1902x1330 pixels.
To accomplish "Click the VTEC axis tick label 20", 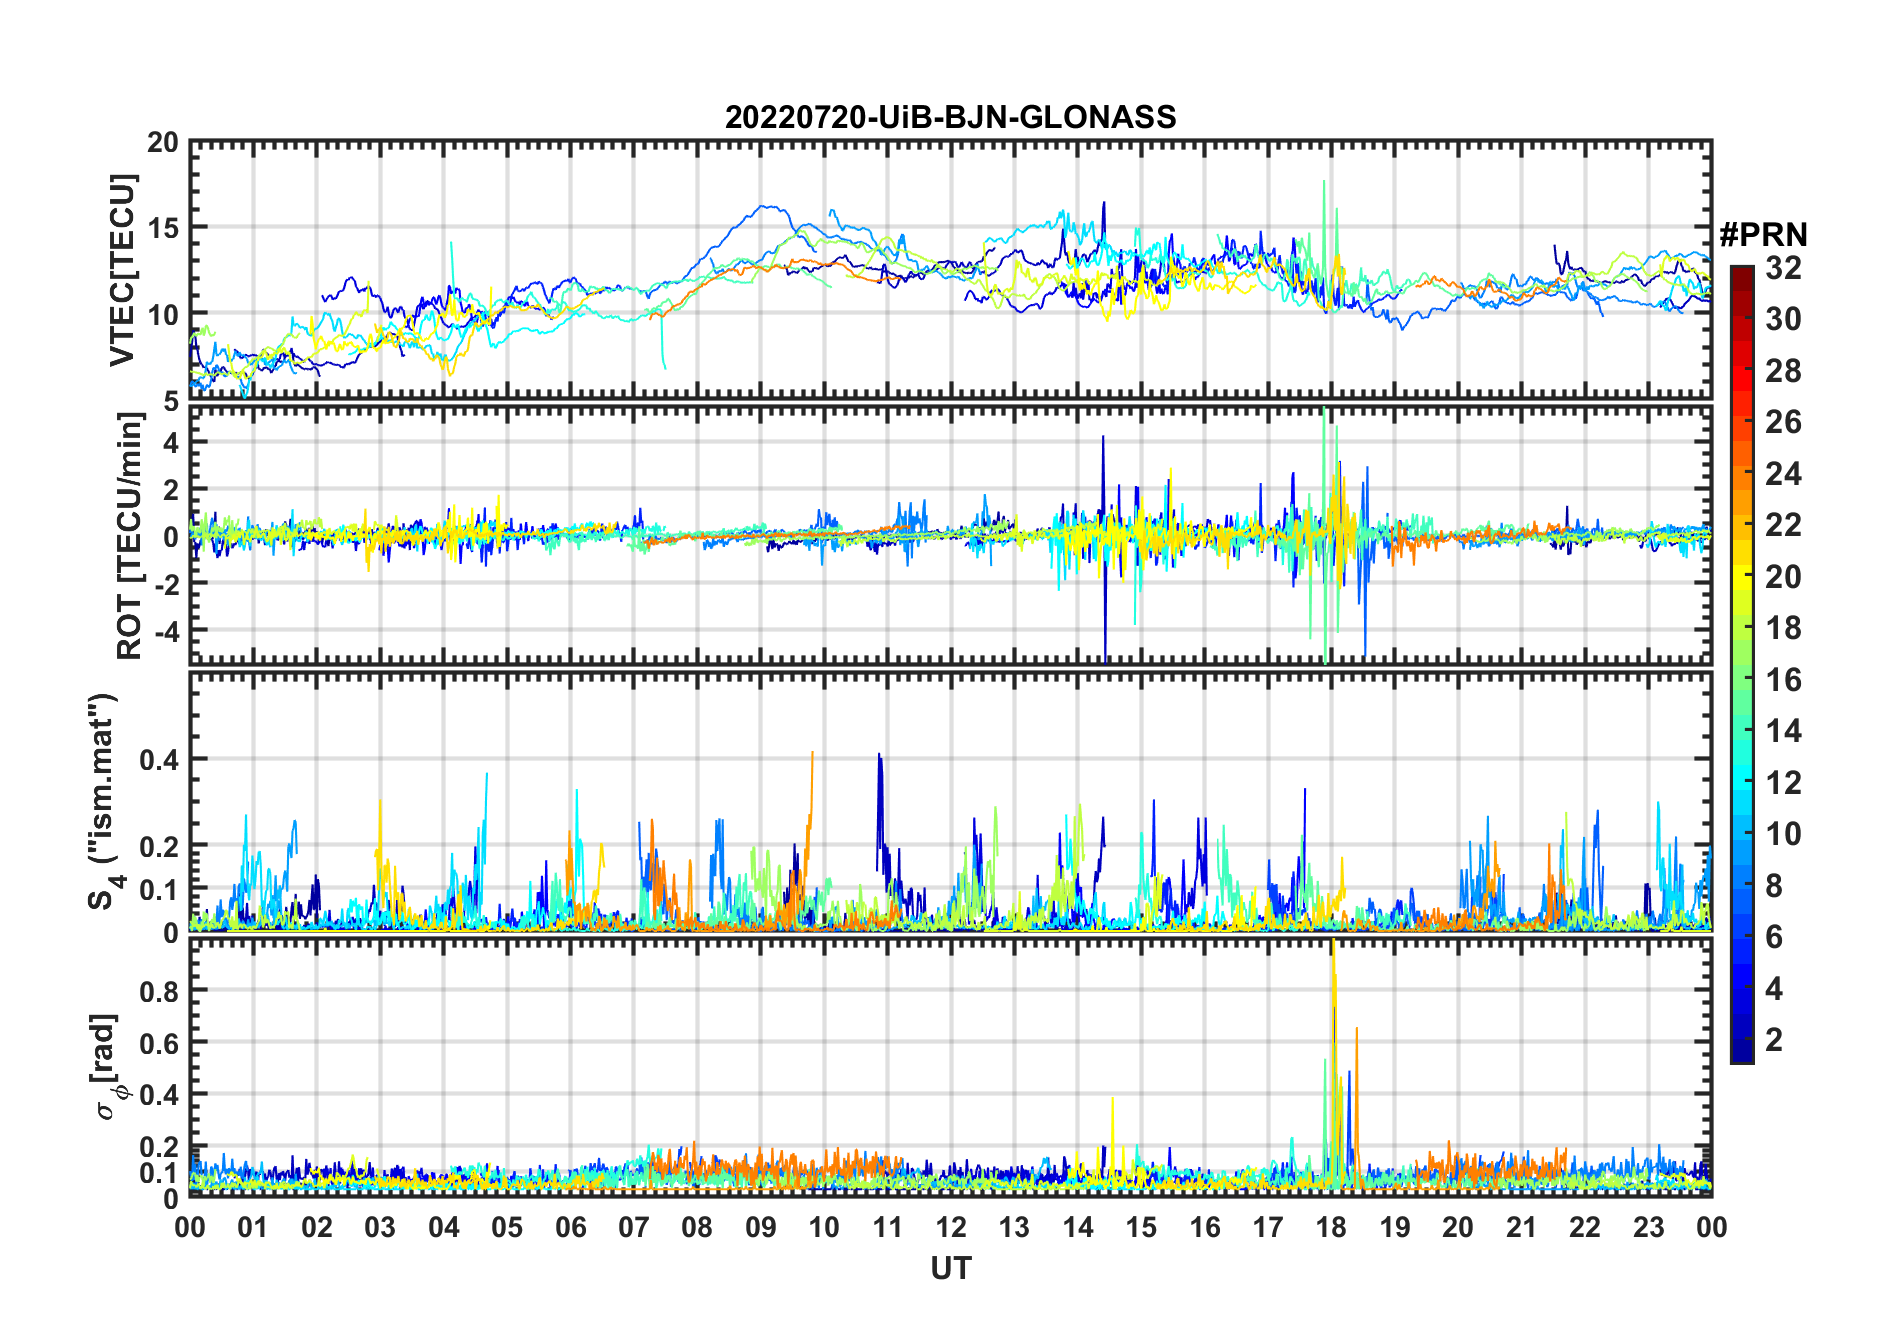I will coord(162,143).
